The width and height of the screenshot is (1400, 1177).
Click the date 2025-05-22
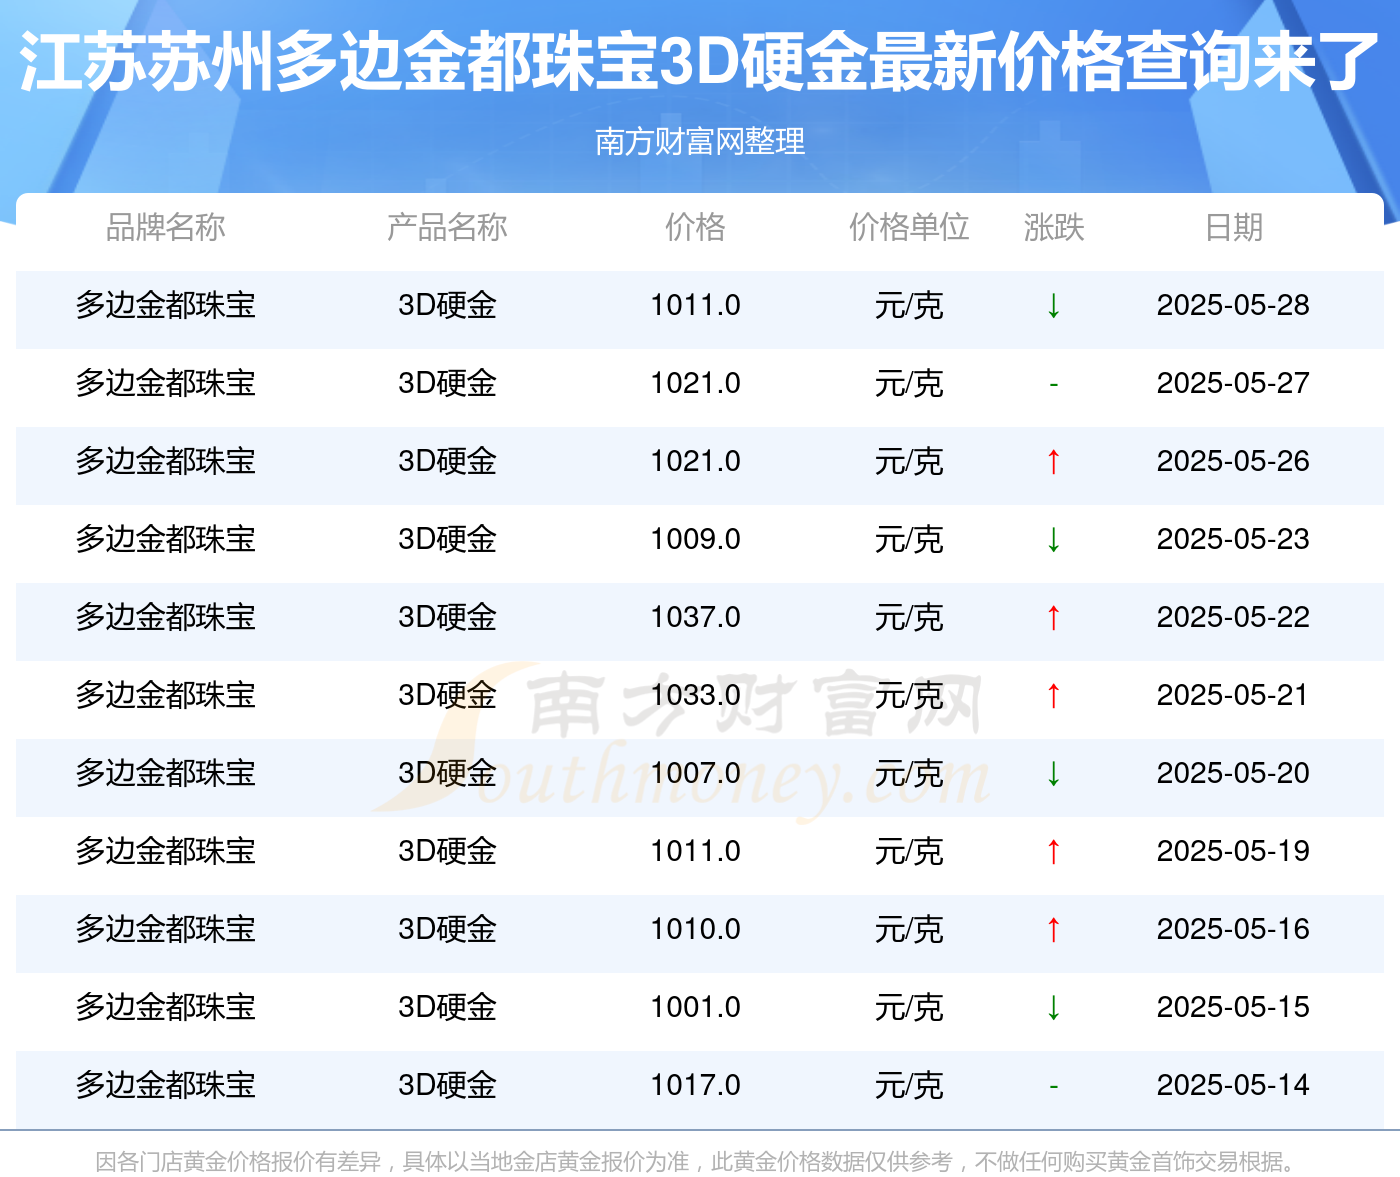click(x=1233, y=617)
